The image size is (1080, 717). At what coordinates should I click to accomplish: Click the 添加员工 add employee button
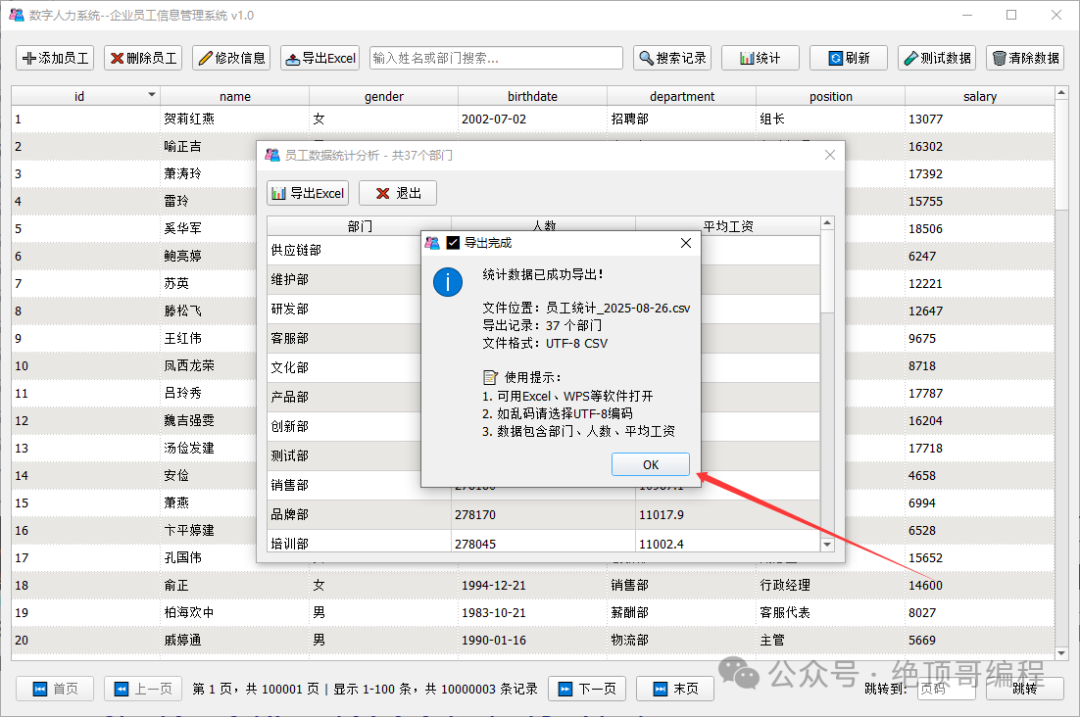(x=55, y=58)
